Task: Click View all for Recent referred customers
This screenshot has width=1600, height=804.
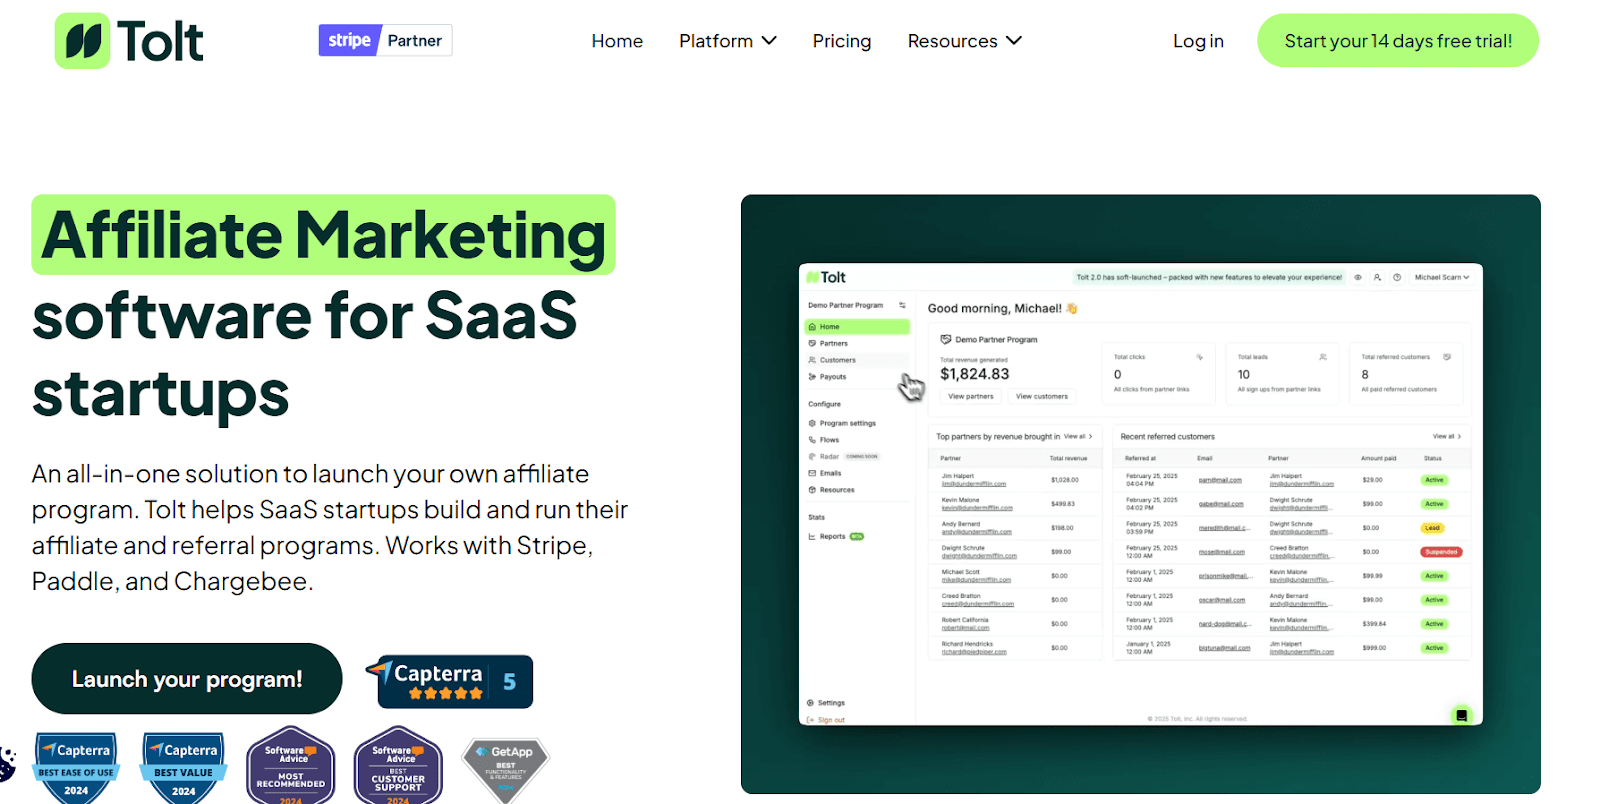Action: coord(1447,436)
